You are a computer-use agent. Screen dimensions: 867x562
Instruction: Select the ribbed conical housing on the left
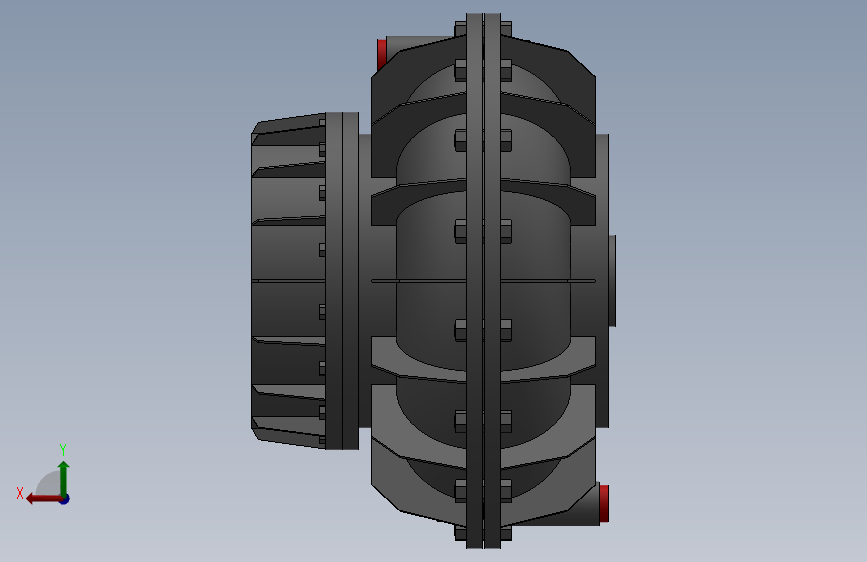[288, 280]
